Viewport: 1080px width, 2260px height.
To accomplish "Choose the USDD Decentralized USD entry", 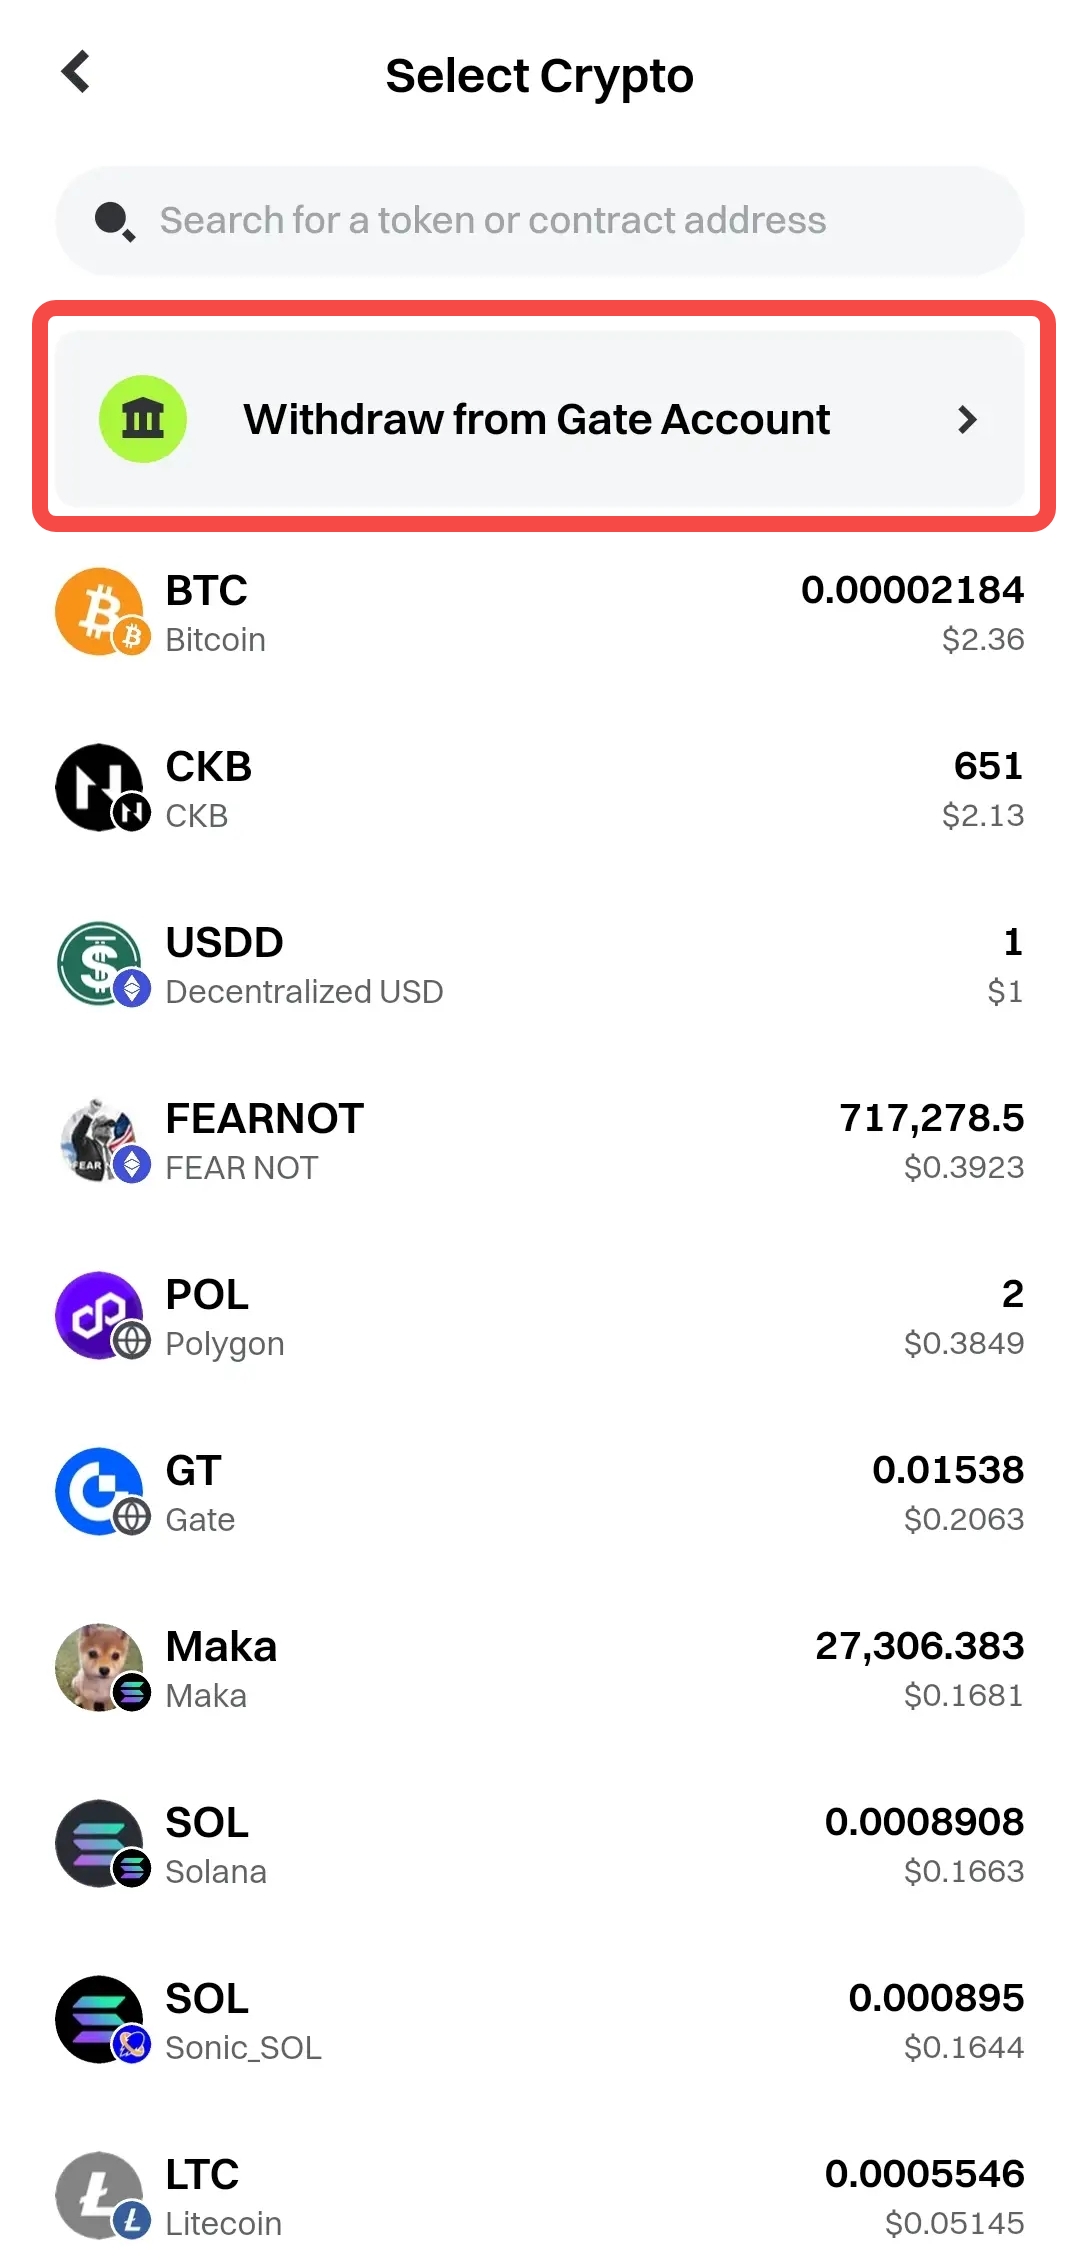I will point(540,965).
